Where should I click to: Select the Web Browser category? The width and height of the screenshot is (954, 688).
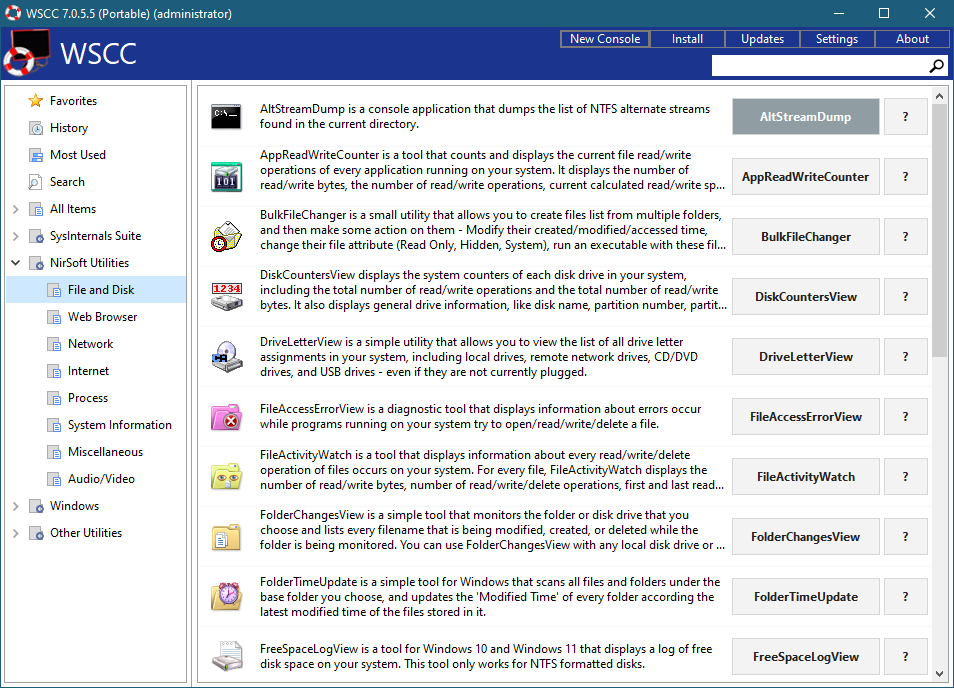(x=102, y=317)
